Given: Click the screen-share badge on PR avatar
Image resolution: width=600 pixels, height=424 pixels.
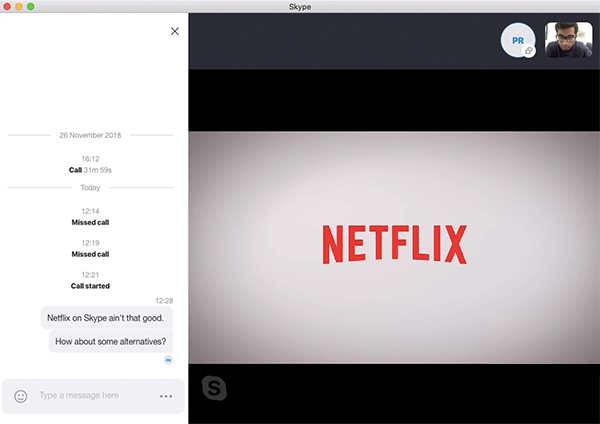Looking at the screenshot, I should click(x=529, y=51).
